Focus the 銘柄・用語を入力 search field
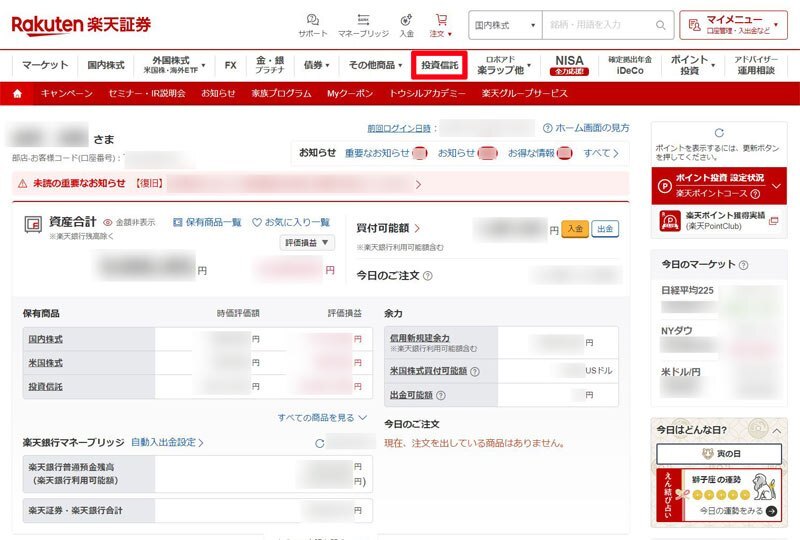The width and height of the screenshot is (800, 540). pyautogui.click(x=599, y=25)
